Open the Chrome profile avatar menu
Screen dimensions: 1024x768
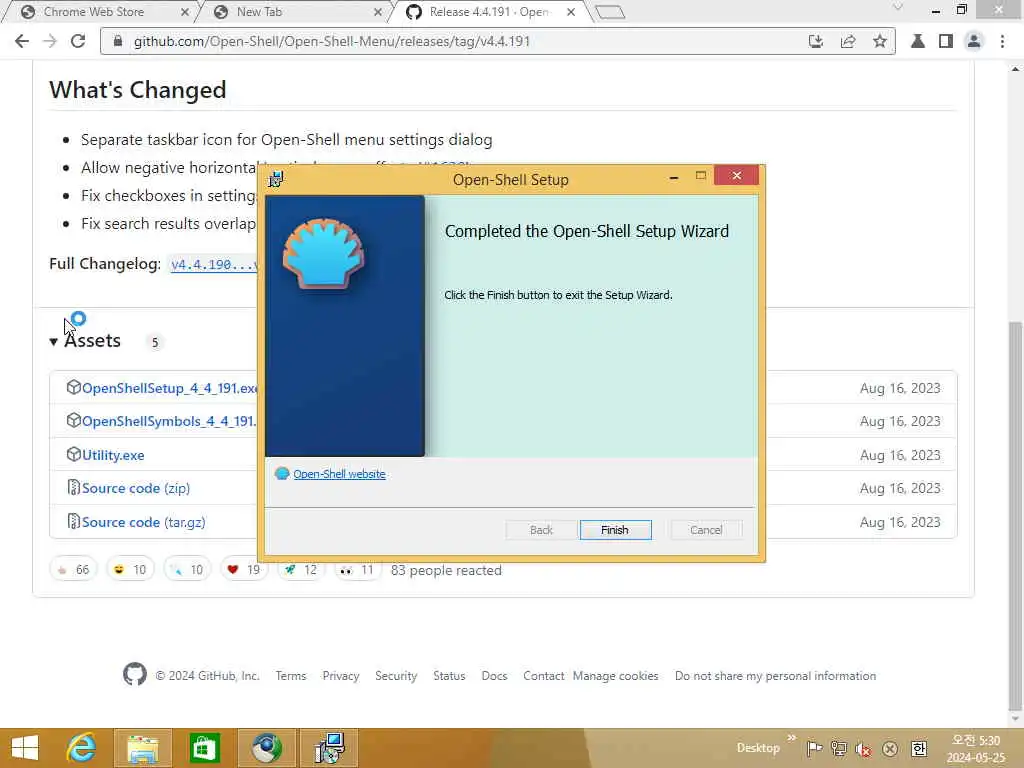point(974,41)
